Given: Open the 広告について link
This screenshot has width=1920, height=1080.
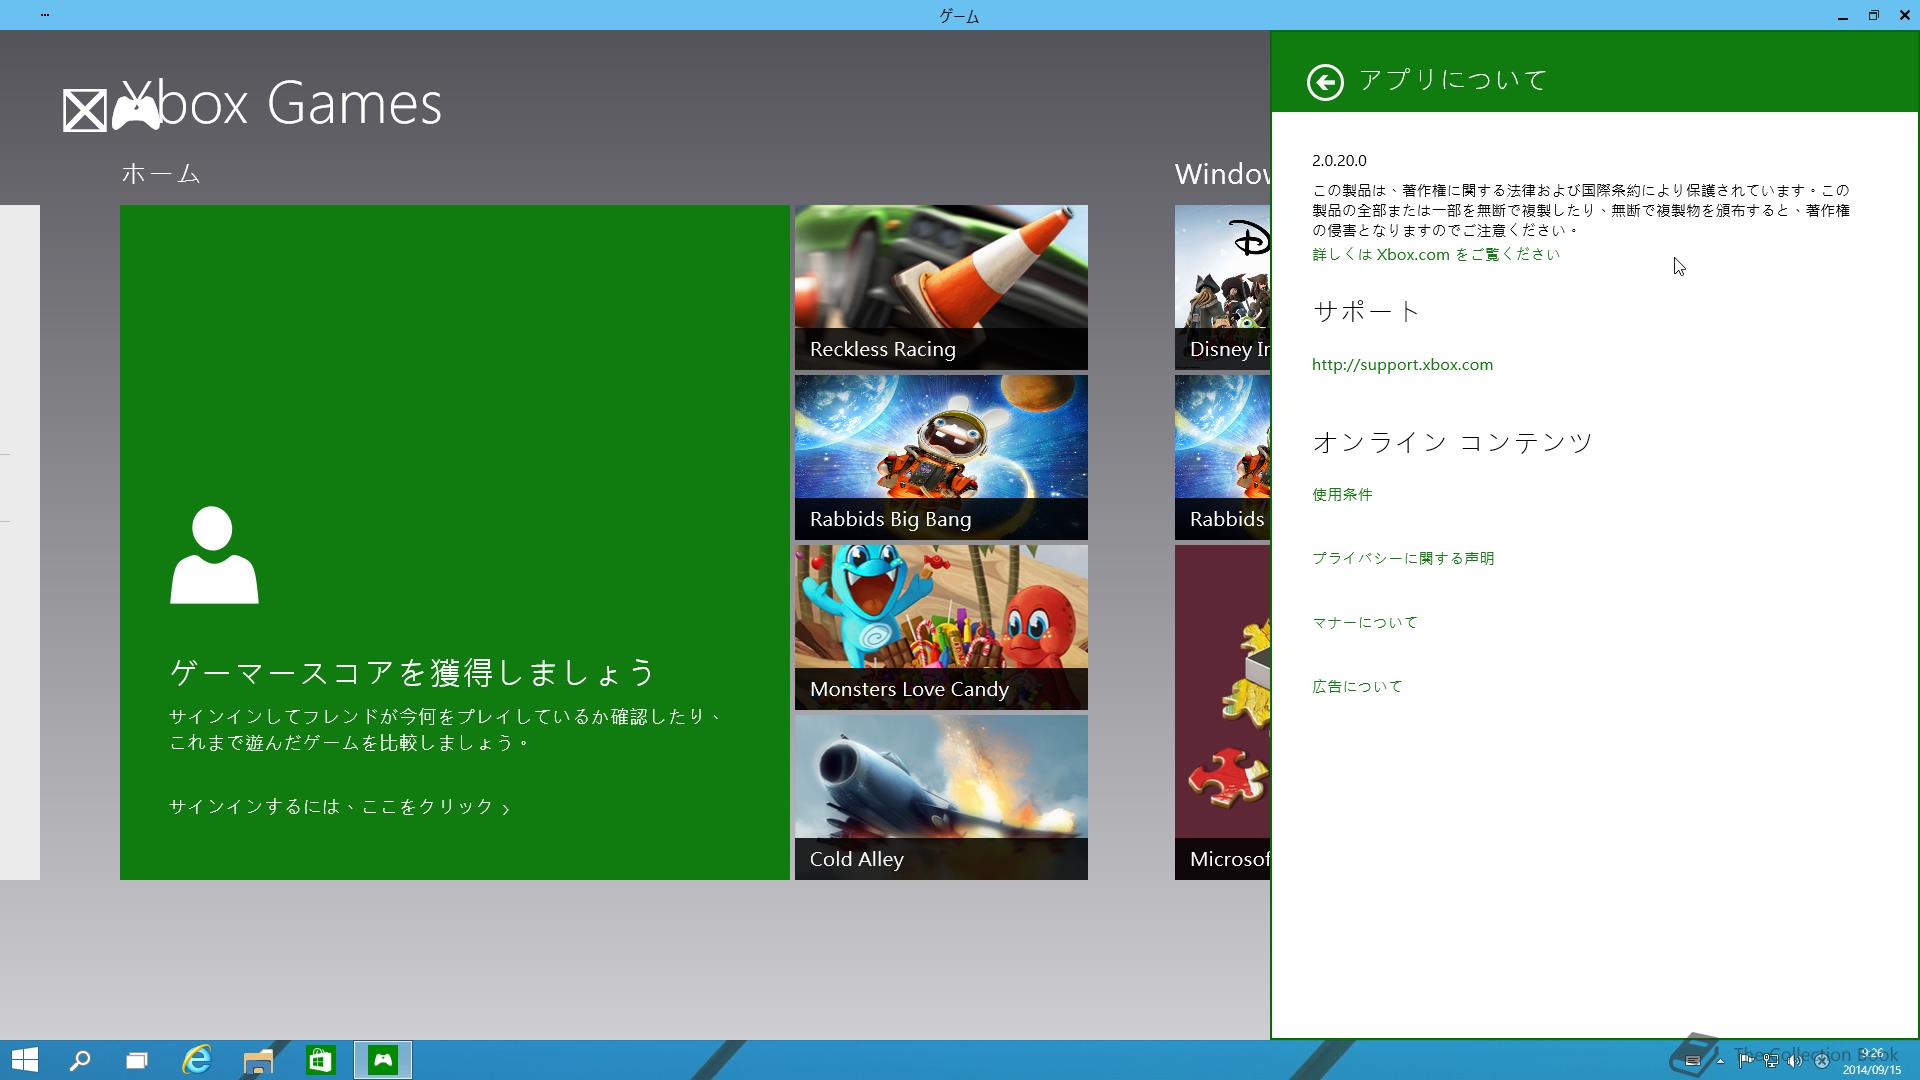Looking at the screenshot, I should pos(1357,686).
